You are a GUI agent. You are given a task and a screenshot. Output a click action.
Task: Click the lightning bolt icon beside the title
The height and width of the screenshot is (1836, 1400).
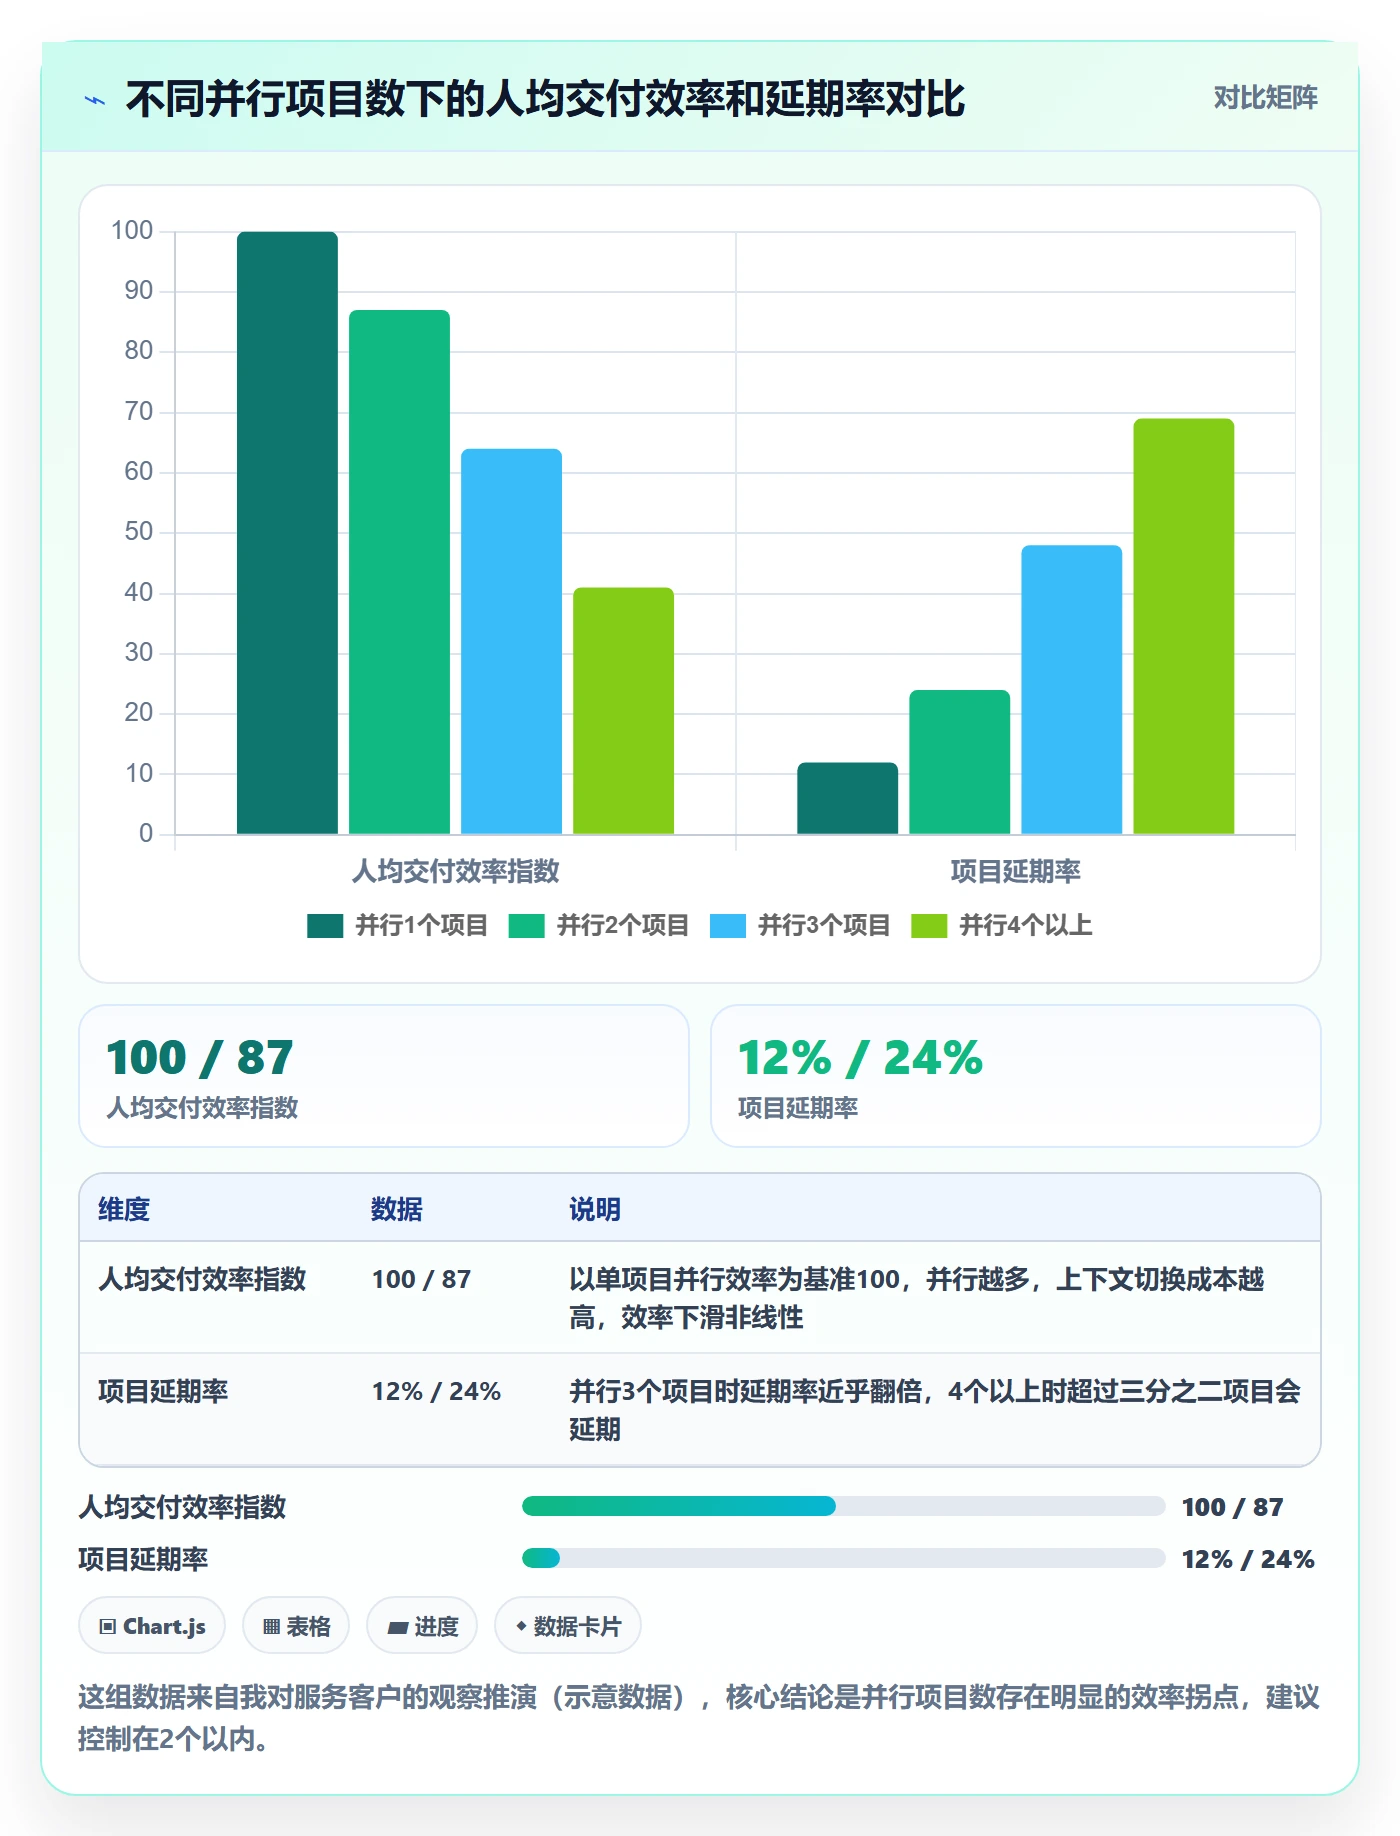(x=95, y=100)
